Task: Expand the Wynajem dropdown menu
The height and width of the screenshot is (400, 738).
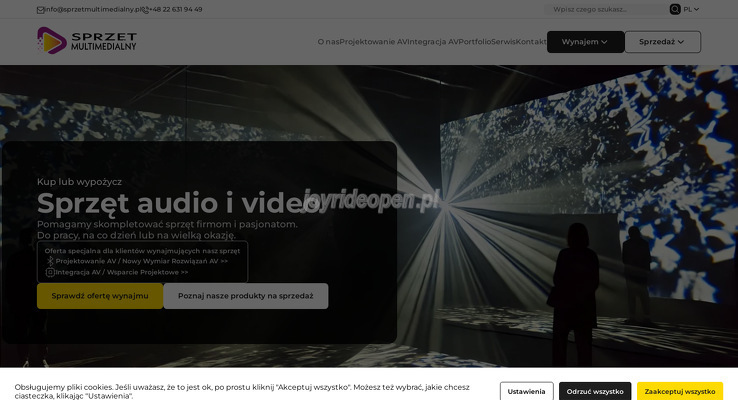Action: click(x=585, y=42)
